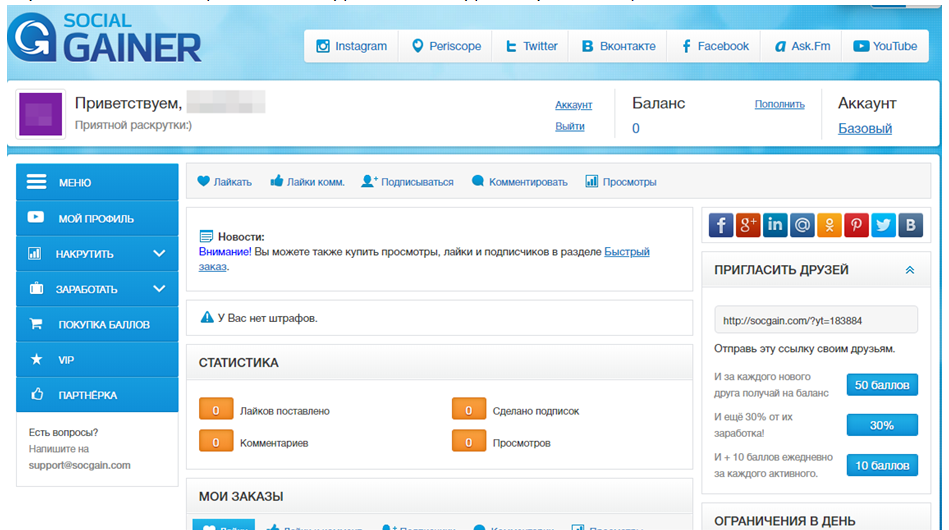Image resolution: width=949 pixels, height=530 pixels.
Task: Select the Подписываться action
Action: (x=407, y=182)
